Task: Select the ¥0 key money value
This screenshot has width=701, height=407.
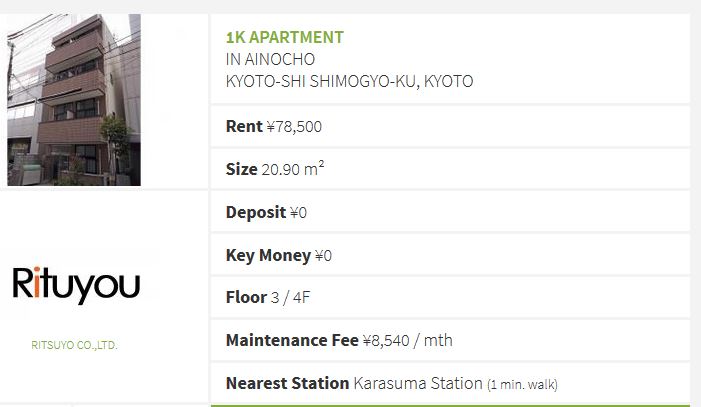Action: pyautogui.click(x=323, y=256)
